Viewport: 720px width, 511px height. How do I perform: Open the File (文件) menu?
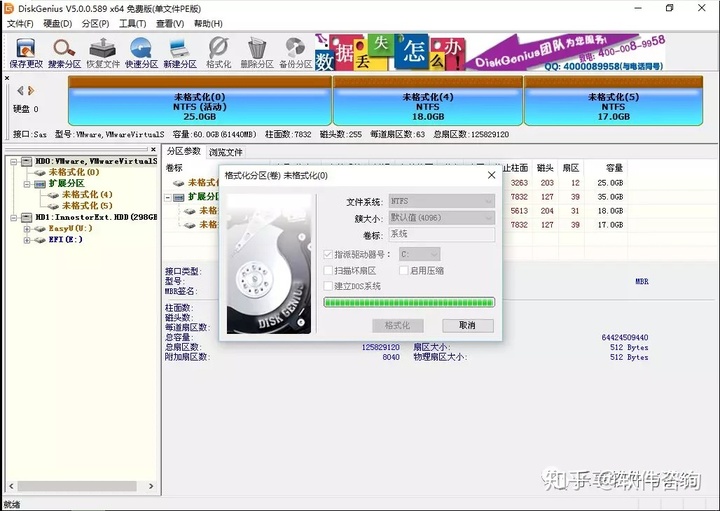20,23
